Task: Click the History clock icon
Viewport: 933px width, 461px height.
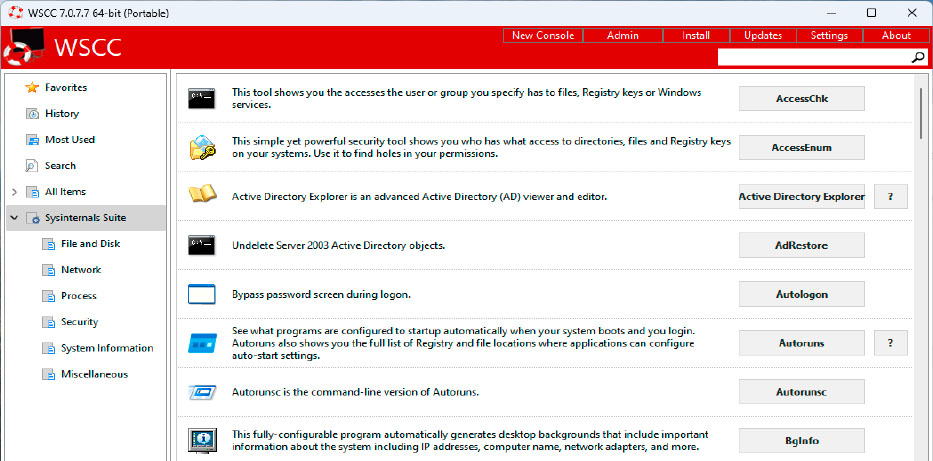Action: tap(32, 114)
